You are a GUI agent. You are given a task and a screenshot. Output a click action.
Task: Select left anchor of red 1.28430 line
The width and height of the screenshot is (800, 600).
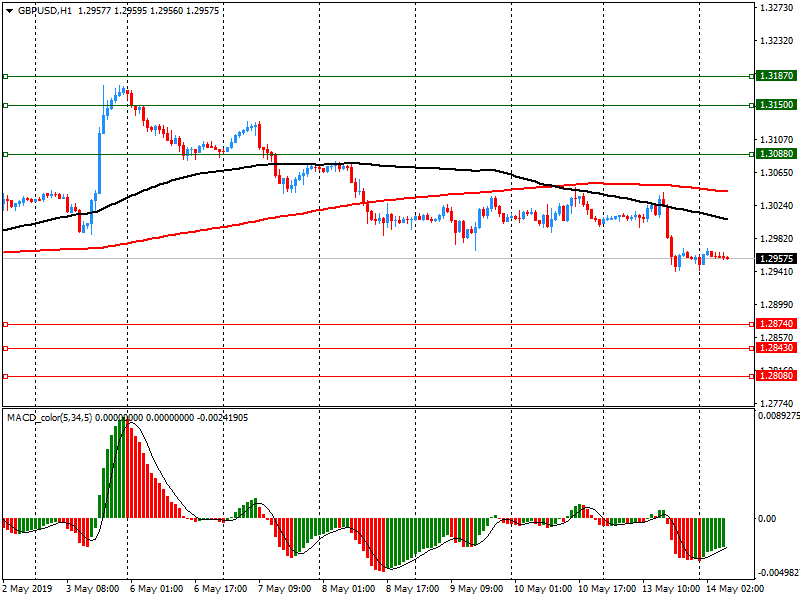(5, 348)
